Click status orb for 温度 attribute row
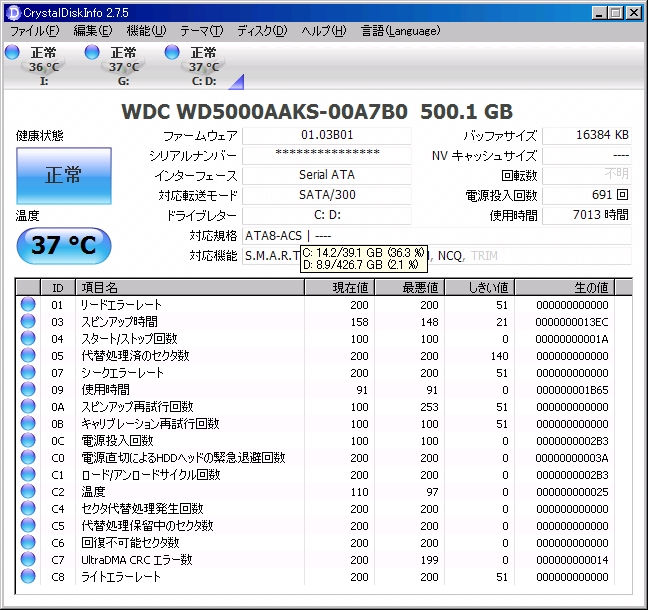The image size is (648, 610). tap(28, 492)
